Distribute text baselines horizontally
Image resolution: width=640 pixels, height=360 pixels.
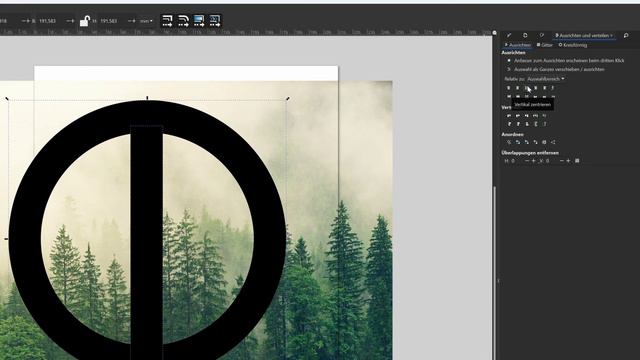[544, 116]
